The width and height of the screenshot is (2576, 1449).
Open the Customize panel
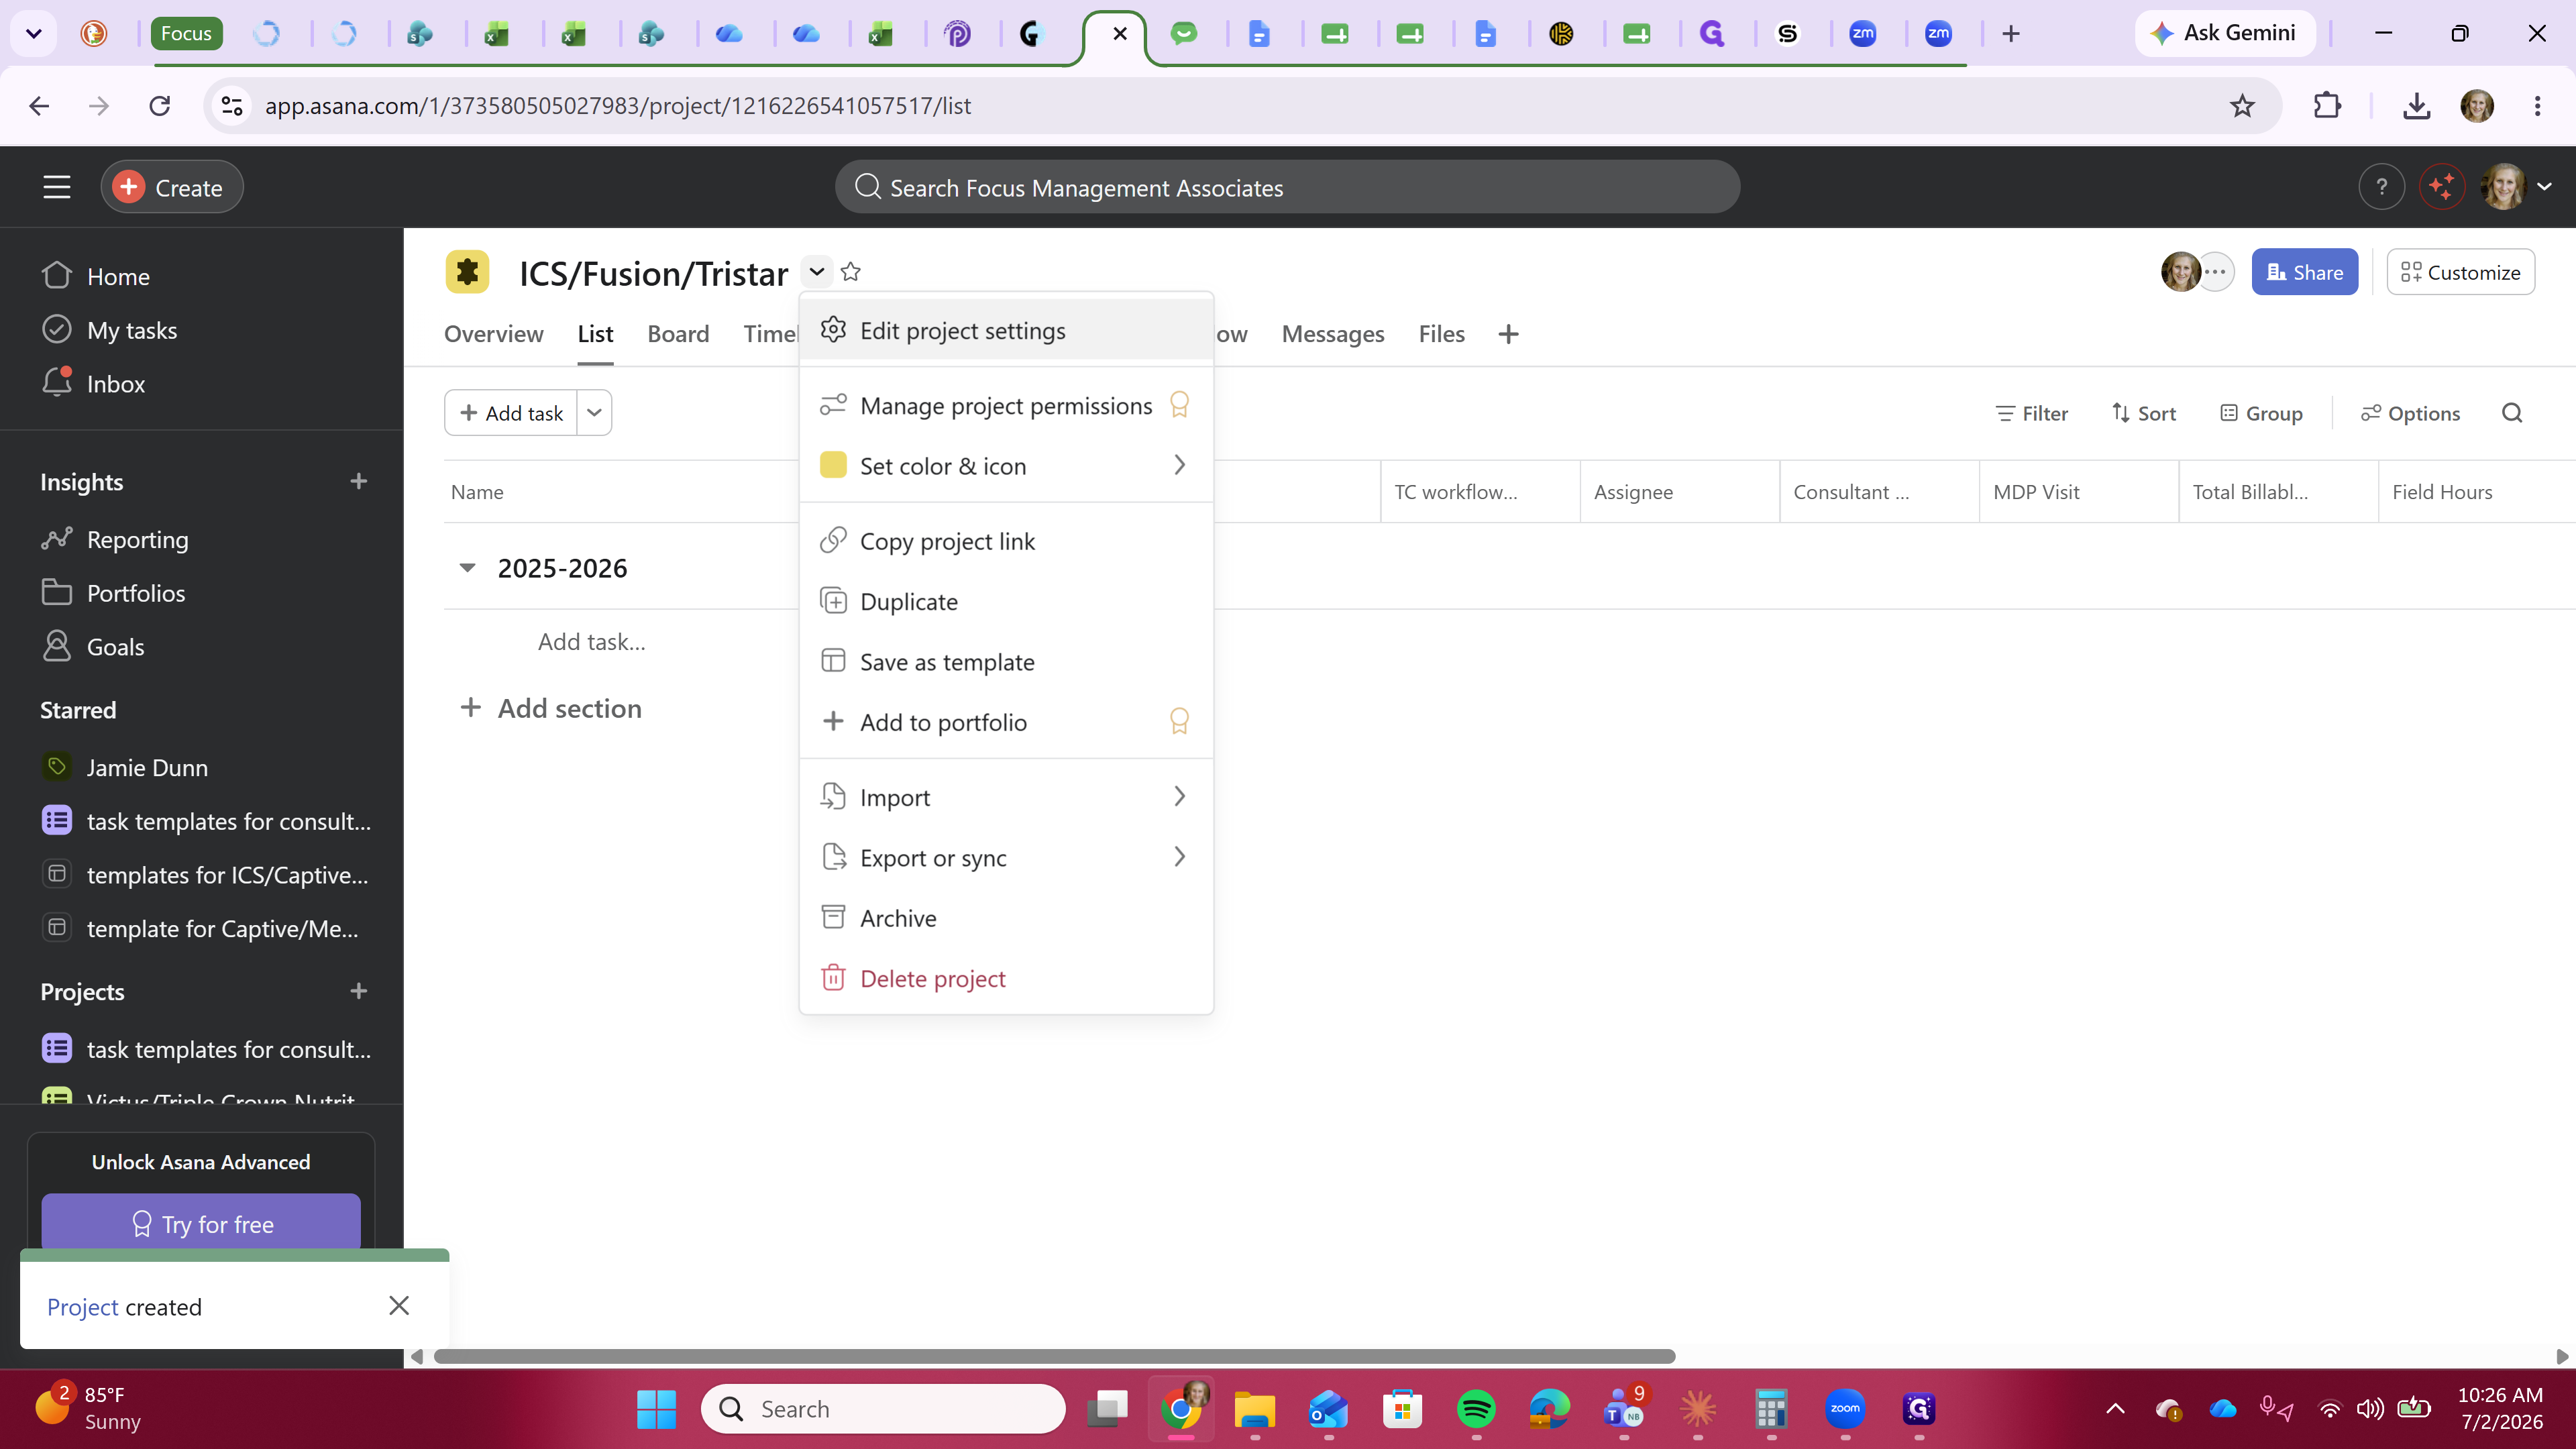click(x=2460, y=272)
